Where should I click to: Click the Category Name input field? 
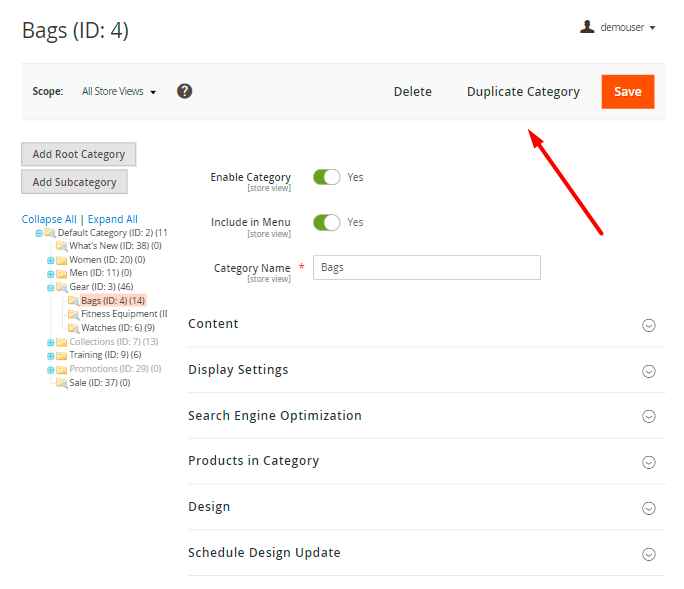tap(426, 268)
